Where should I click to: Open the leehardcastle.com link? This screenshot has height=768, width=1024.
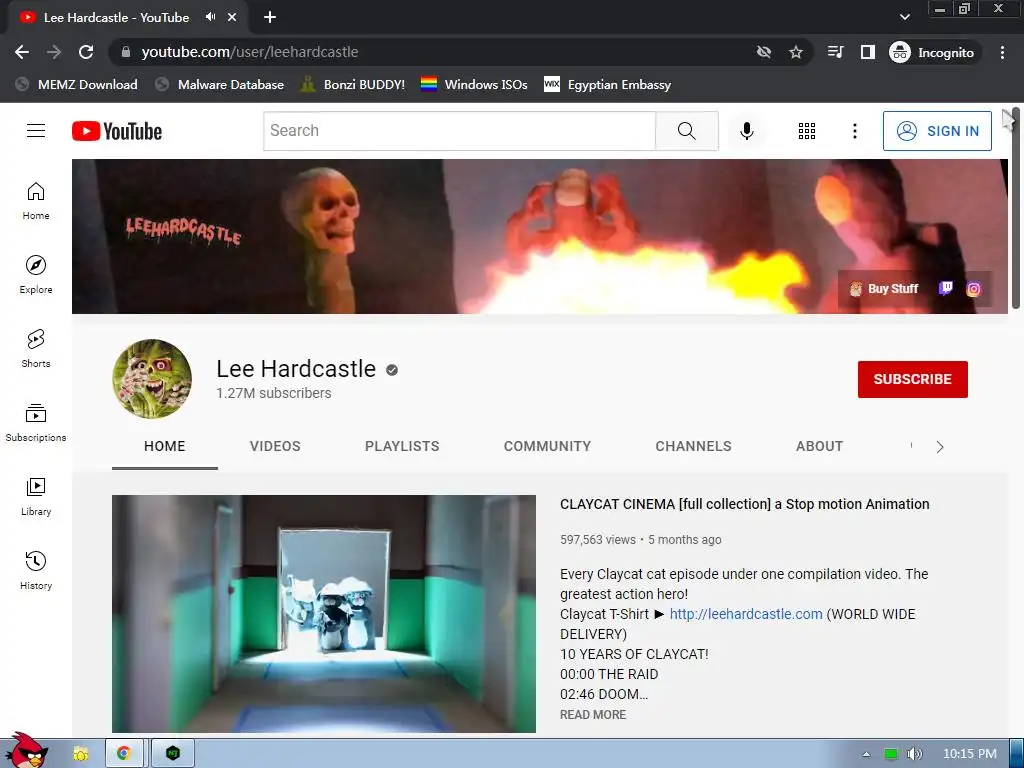coord(746,614)
